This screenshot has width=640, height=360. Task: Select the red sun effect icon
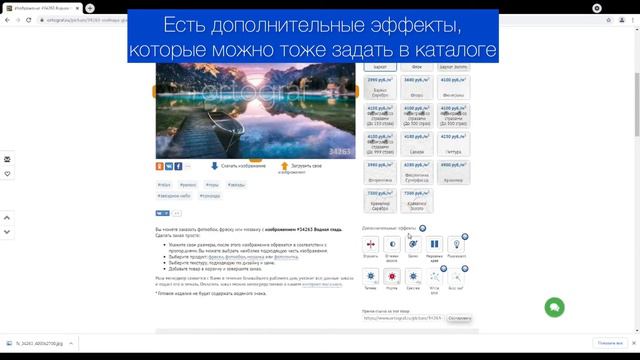point(392,276)
